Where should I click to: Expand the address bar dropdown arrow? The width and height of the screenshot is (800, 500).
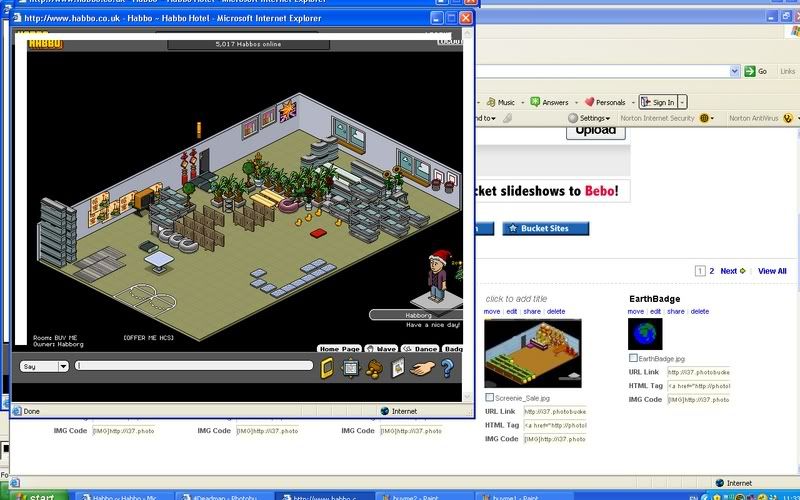click(735, 71)
